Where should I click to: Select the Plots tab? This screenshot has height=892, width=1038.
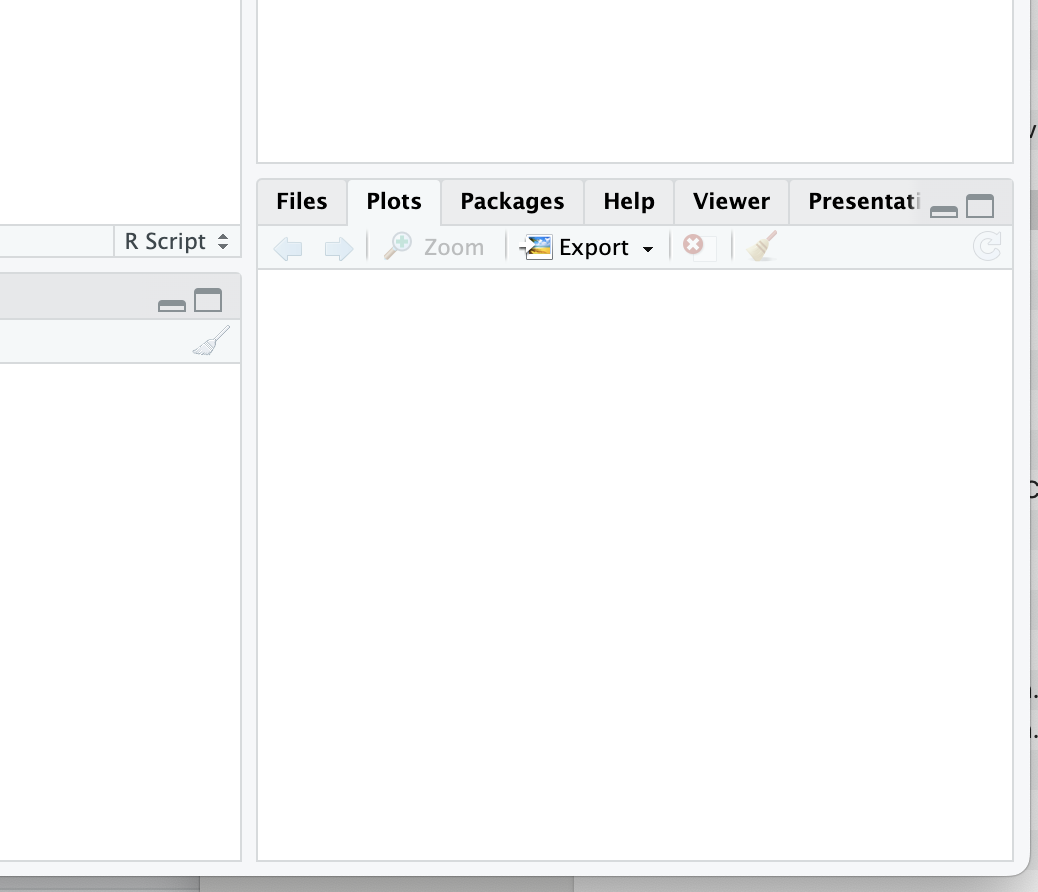click(x=394, y=202)
